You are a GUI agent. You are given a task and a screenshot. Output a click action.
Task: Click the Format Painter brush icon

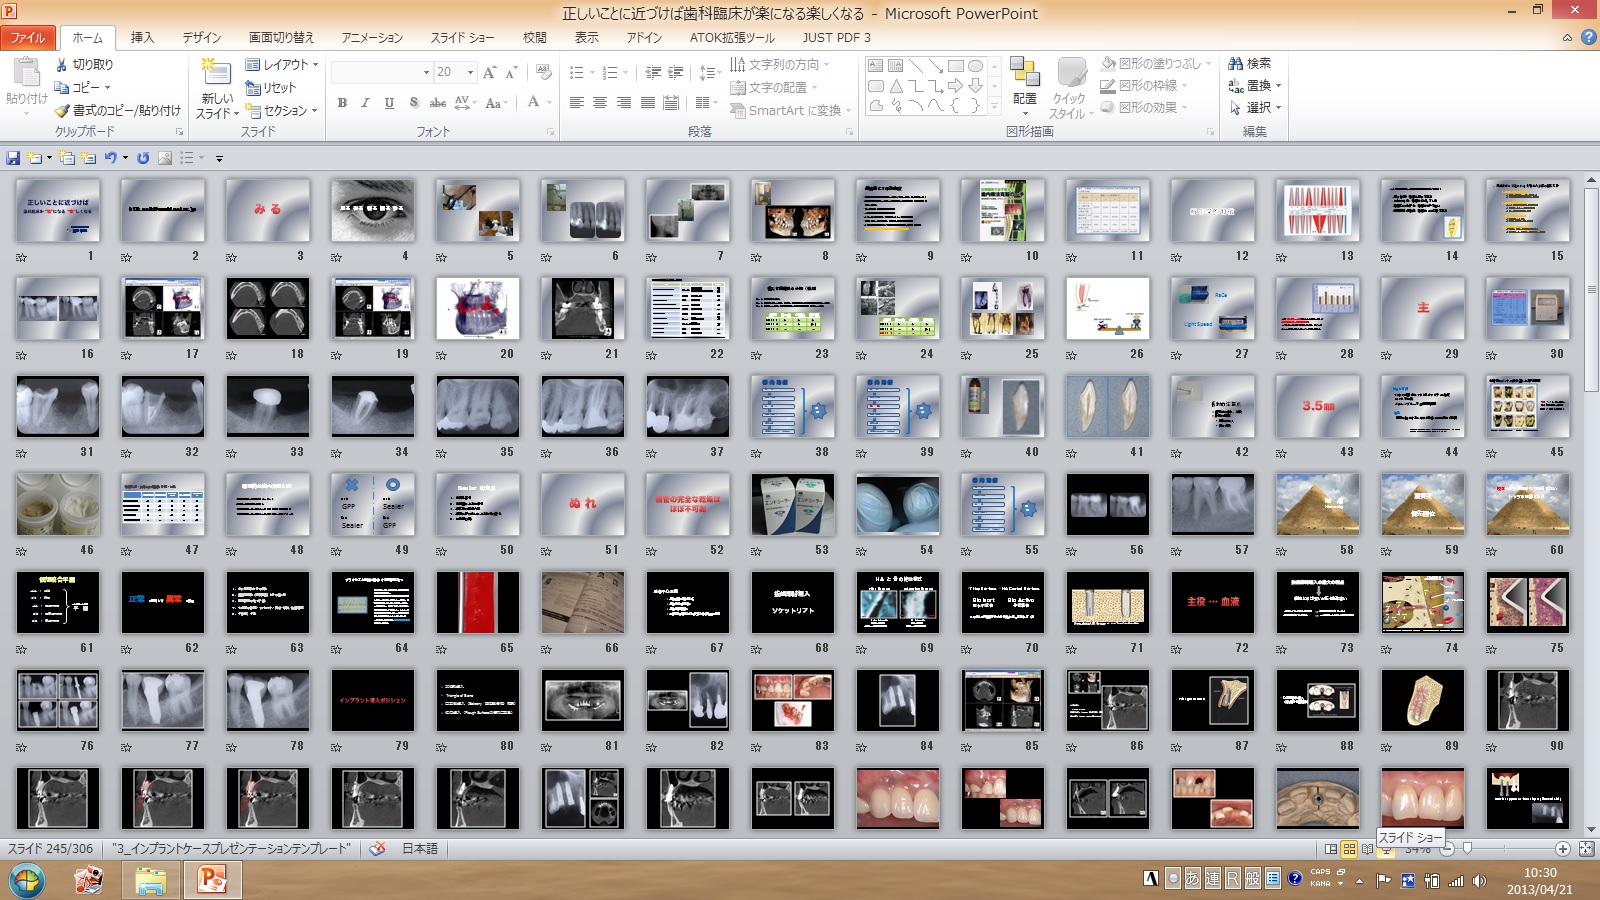tap(62, 110)
